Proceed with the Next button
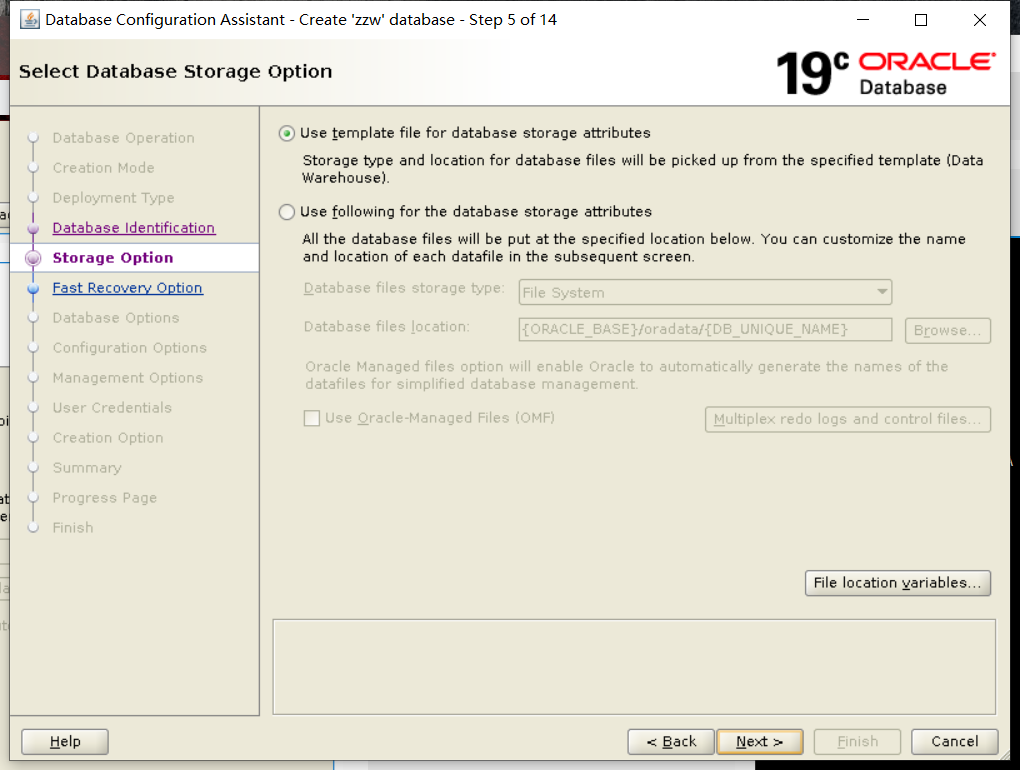Image resolution: width=1020 pixels, height=770 pixels. pos(760,741)
